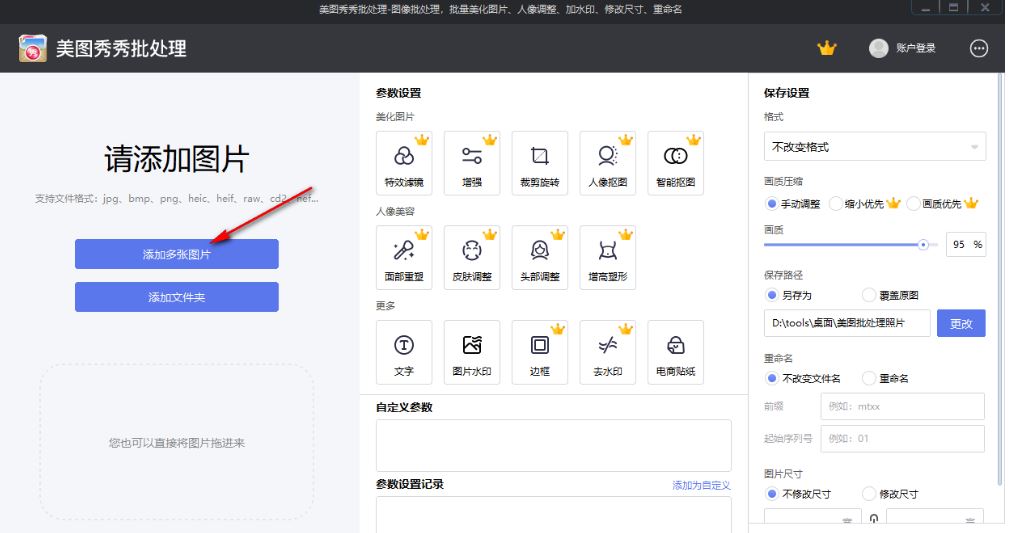This screenshot has width=1009, height=533.
Task: Click 添加文件夹 add folder button
Action: tap(176, 297)
